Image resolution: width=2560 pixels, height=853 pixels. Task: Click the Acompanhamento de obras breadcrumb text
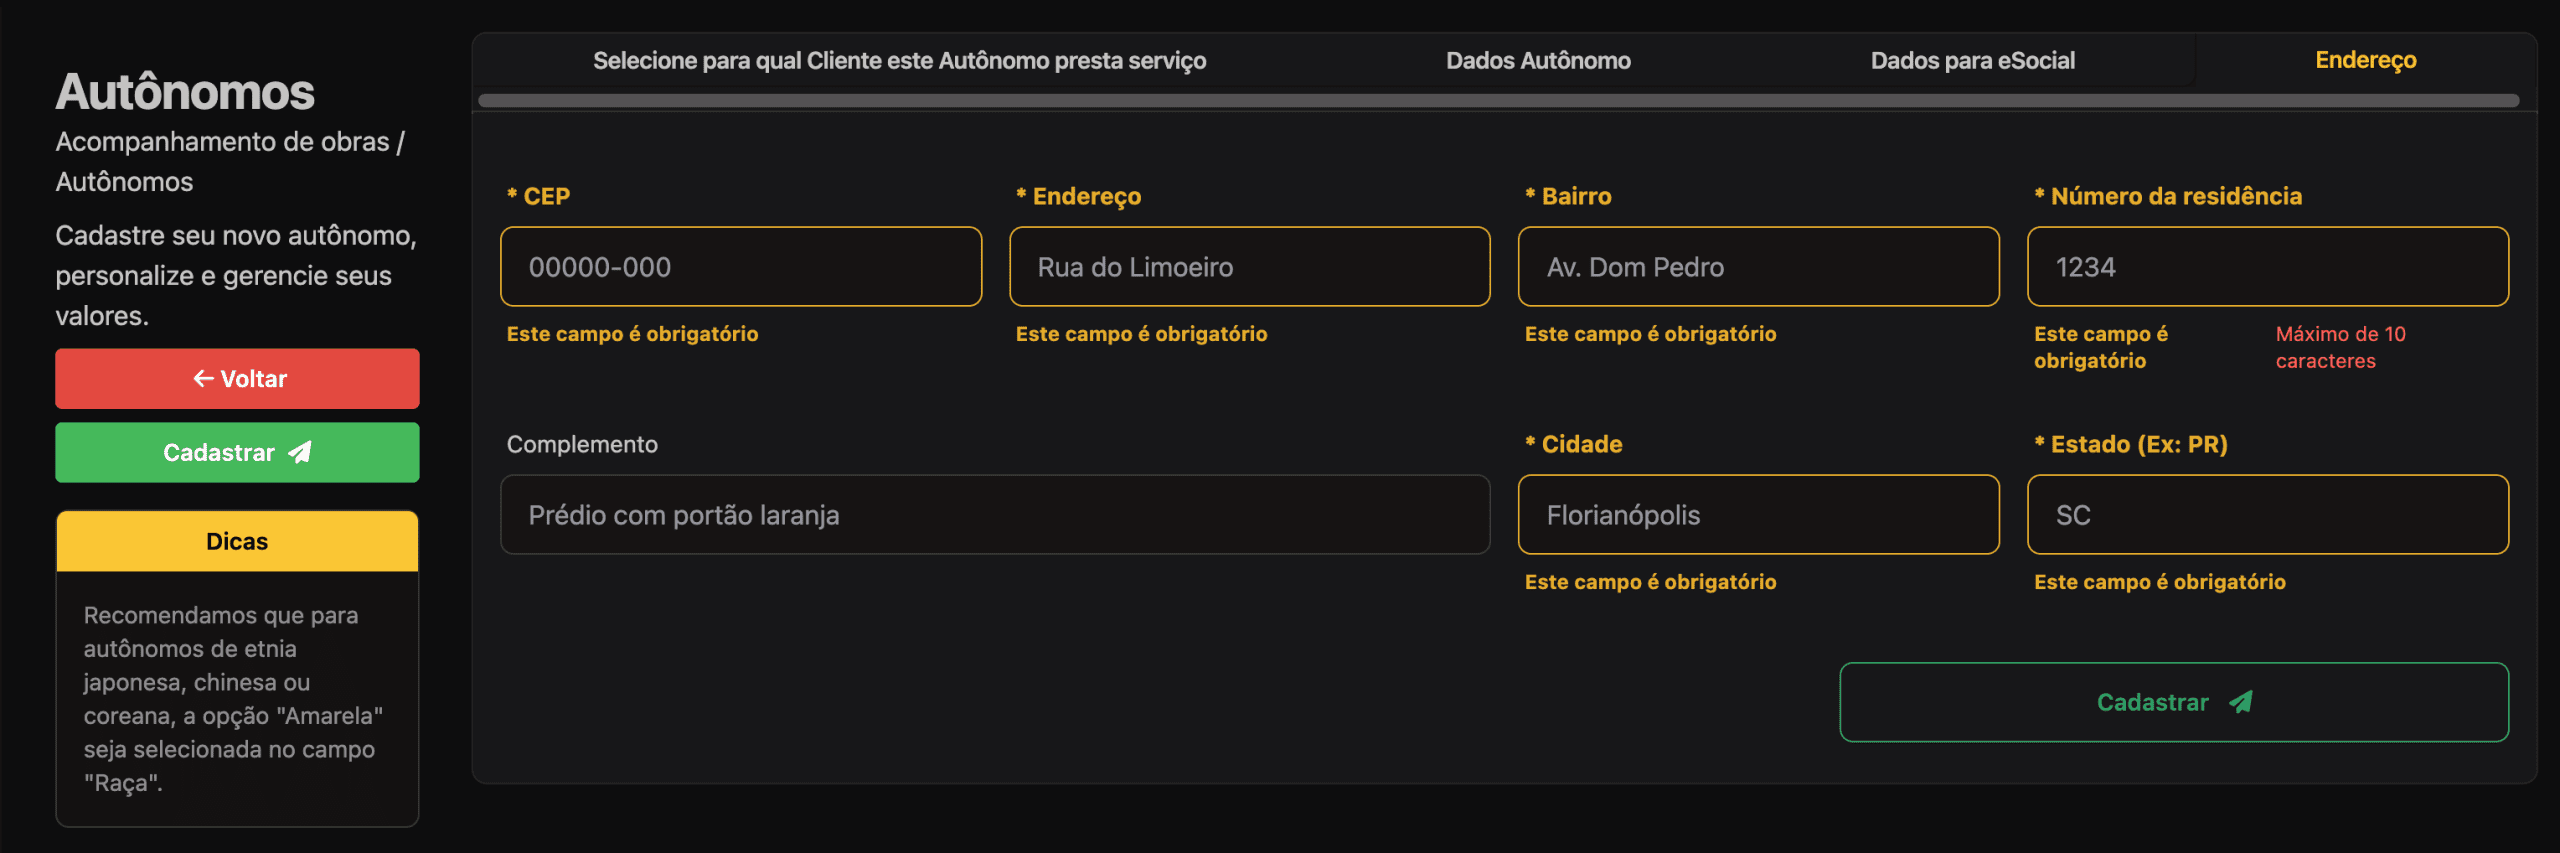[222, 142]
